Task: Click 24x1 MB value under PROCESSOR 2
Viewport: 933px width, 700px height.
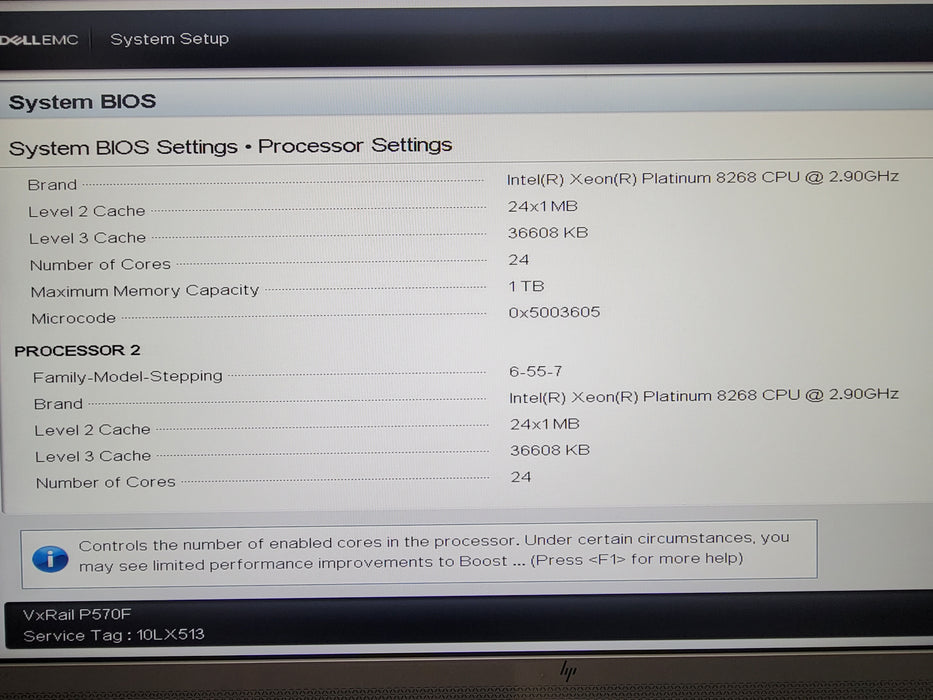Action: point(544,424)
